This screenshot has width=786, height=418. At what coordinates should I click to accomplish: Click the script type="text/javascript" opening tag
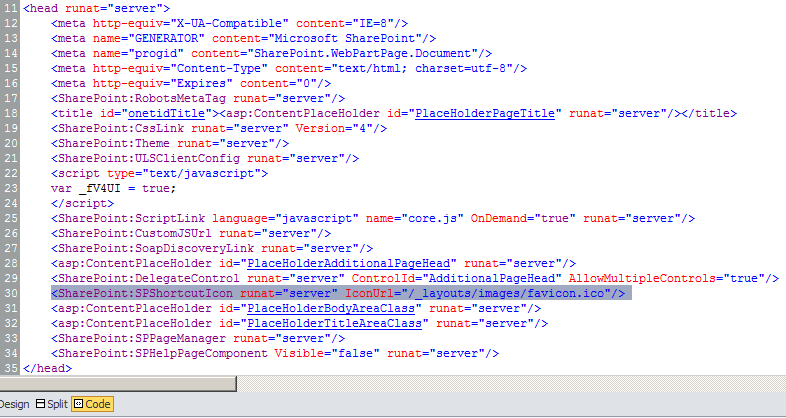click(159, 173)
